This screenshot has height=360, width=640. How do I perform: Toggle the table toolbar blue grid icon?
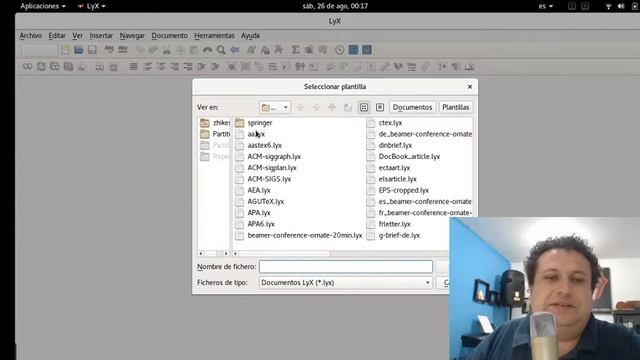click(x=367, y=50)
